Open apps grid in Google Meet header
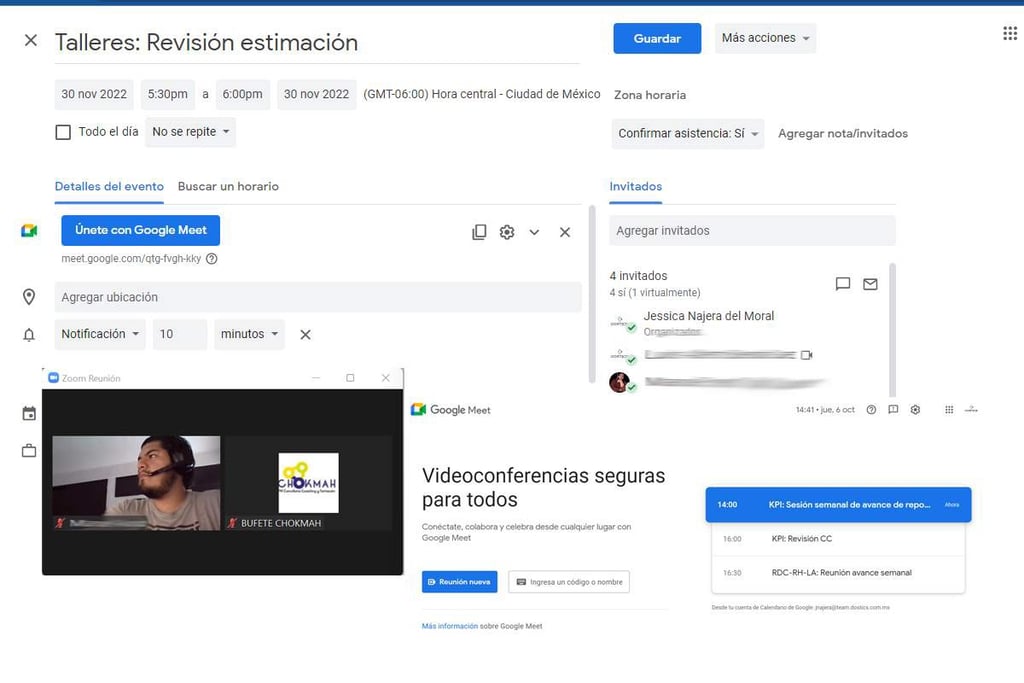Viewport: 1024px width, 683px height. pyautogui.click(x=949, y=409)
